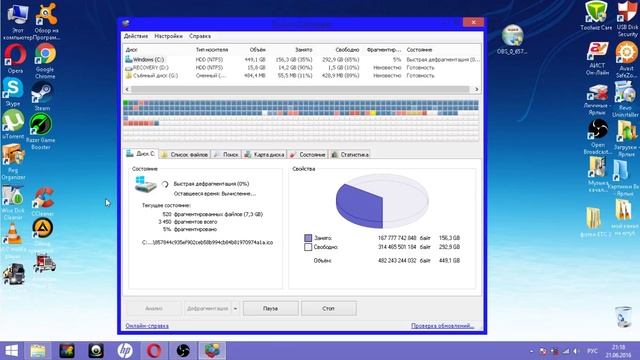Switch to the Поиск tab
640x360 pixels.
click(x=227, y=155)
